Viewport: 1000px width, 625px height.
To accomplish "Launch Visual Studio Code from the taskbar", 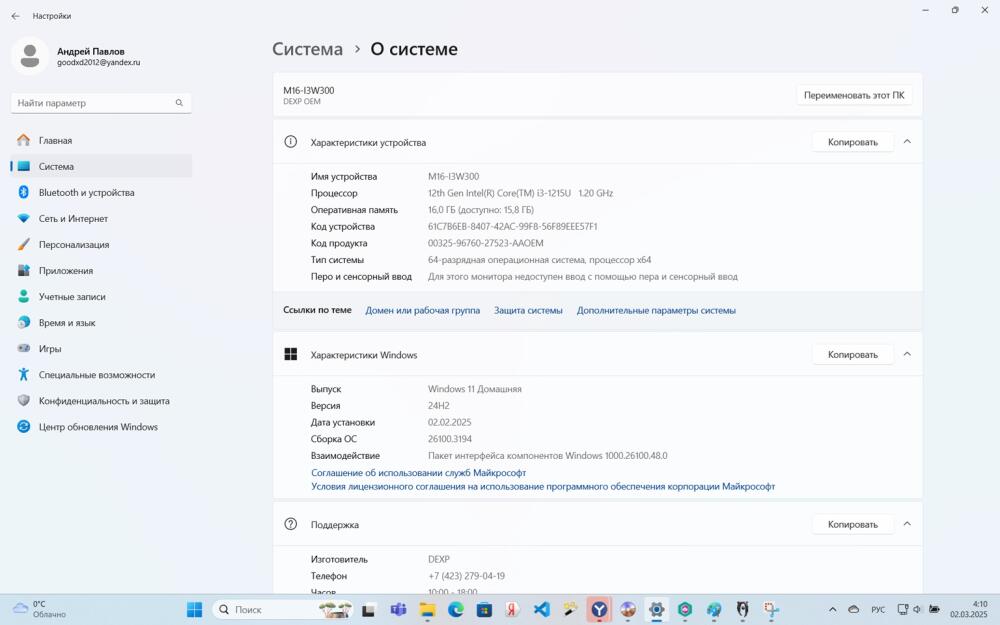I will point(541,610).
